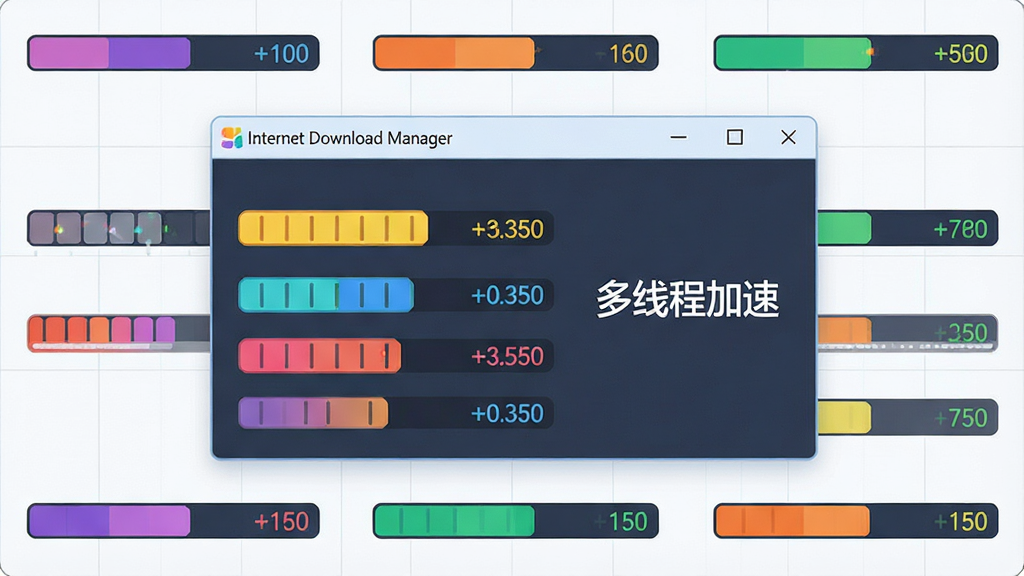
Task: Click the purple bar labeled +100
Action: [110, 53]
